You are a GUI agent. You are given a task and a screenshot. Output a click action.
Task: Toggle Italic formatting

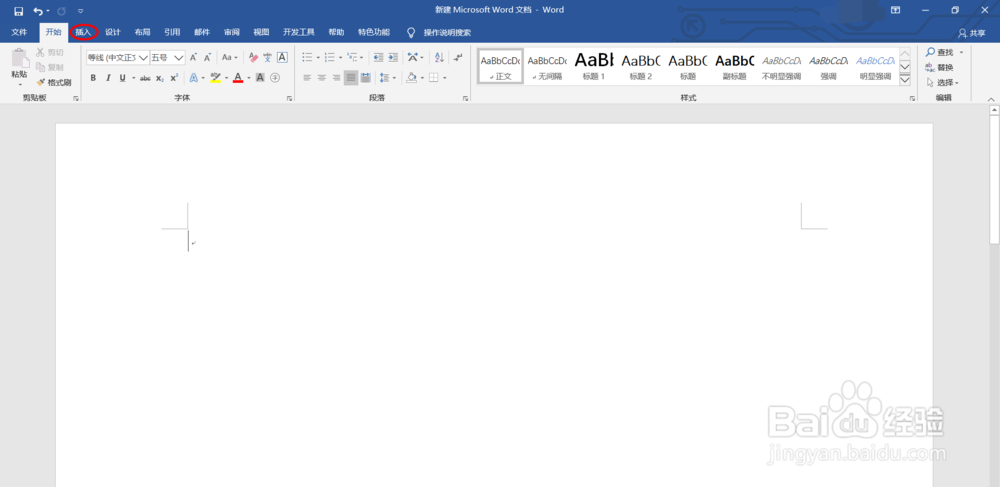(x=108, y=78)
